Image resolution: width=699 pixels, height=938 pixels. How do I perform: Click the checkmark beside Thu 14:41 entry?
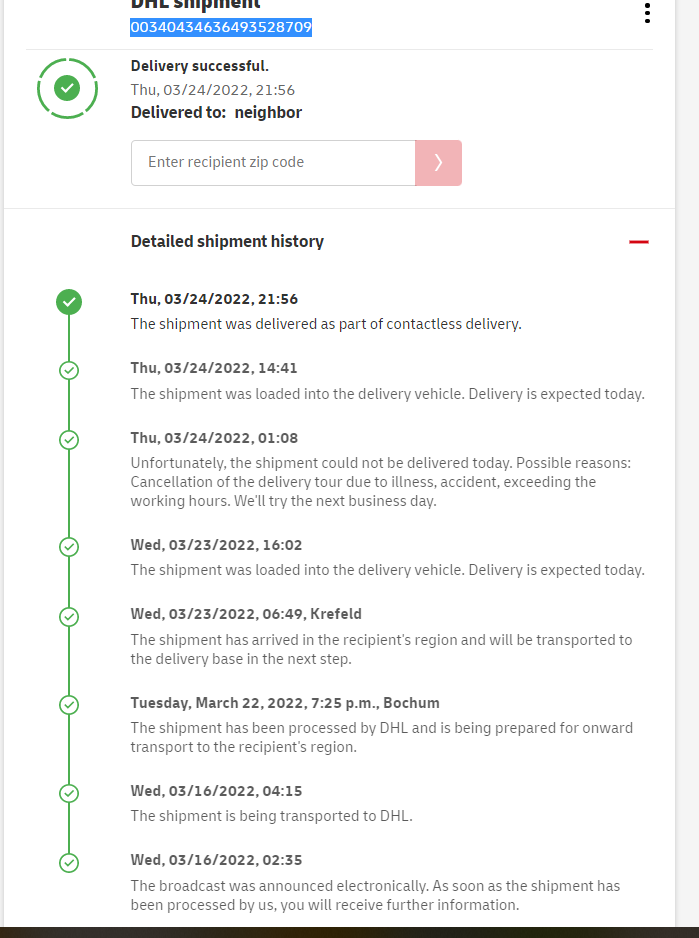[x=69, y=370]
